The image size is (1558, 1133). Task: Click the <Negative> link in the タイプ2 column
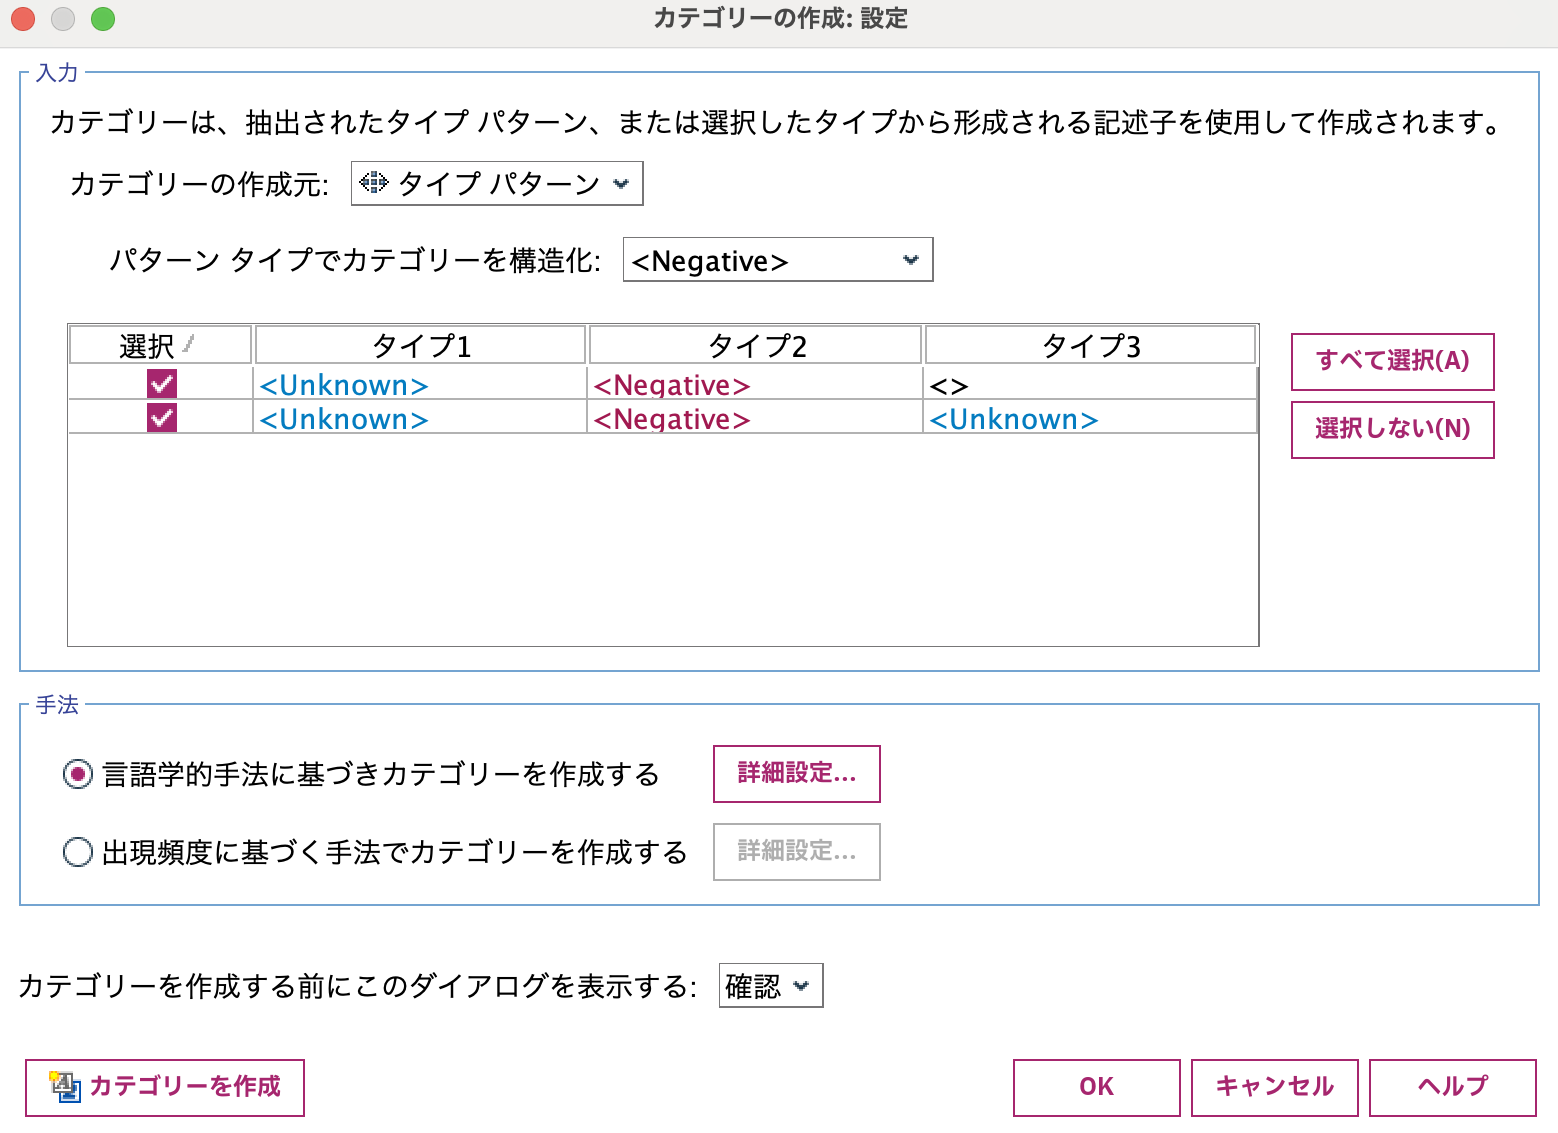click(672, 384)
